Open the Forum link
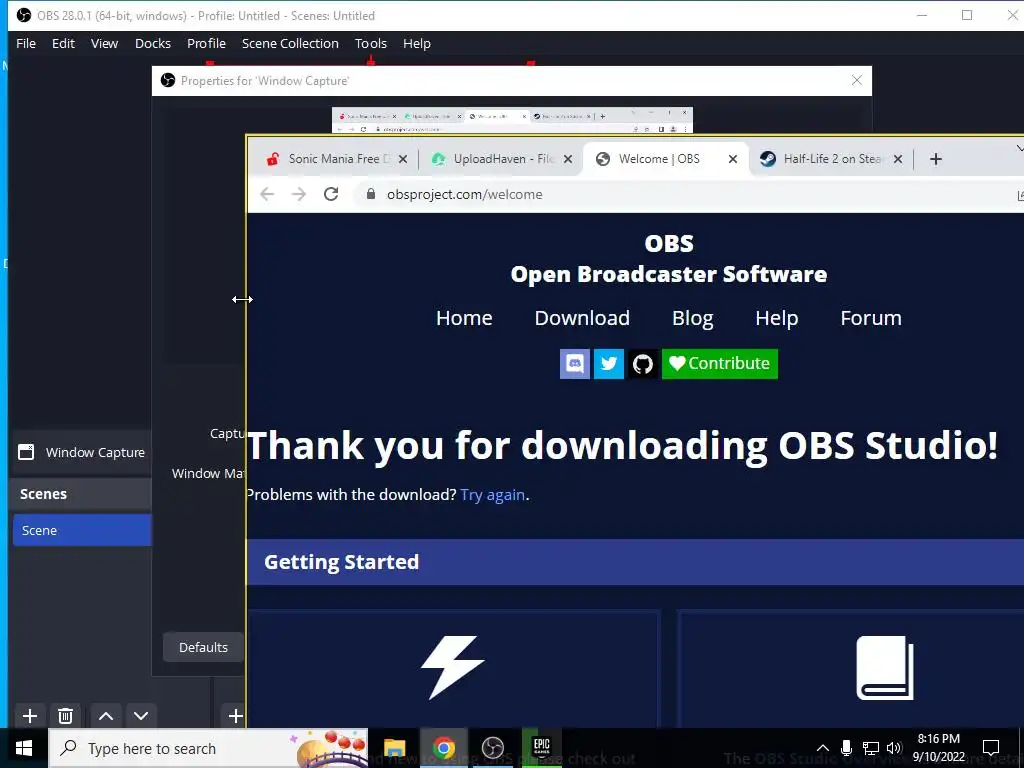1024x768 pixels. click(871, 318)
